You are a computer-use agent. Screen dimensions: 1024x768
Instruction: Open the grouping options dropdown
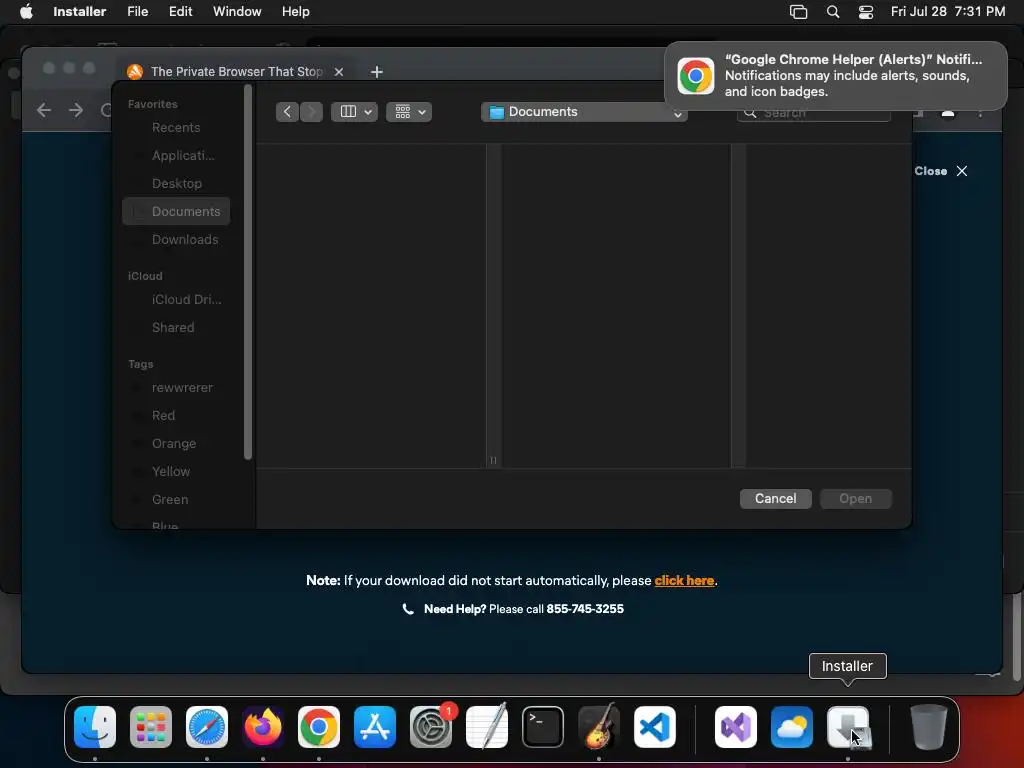point(409,112)
